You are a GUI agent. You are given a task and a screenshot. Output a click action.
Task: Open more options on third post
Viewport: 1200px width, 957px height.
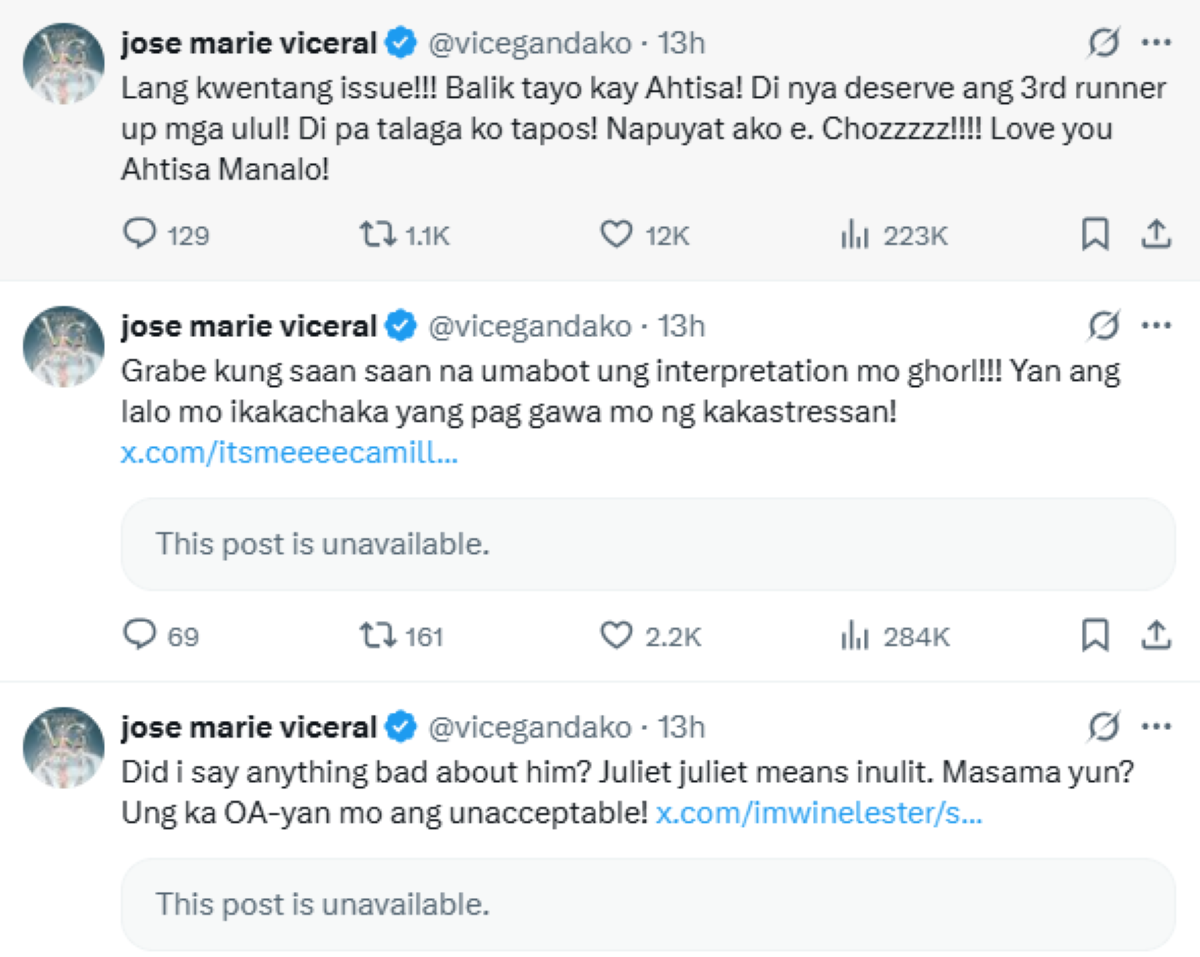pyautogui.click(x=1156, y=727)
